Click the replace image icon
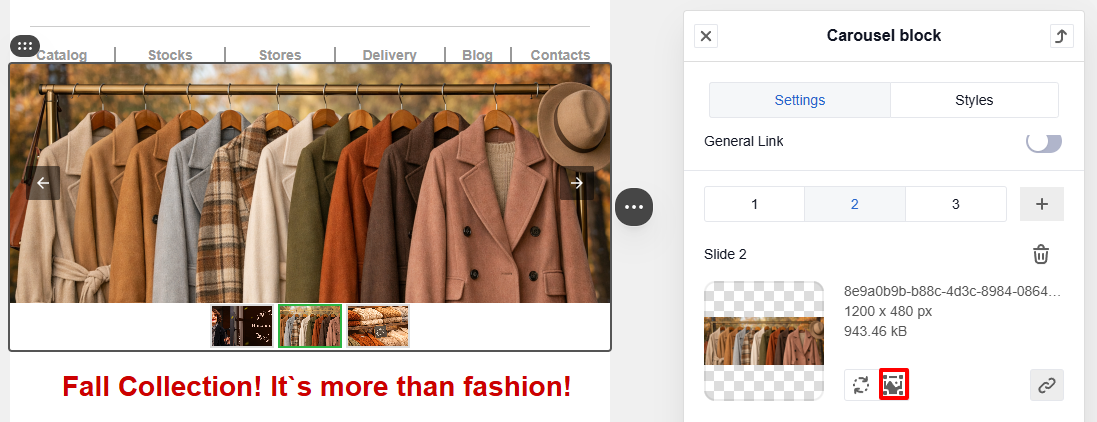 click(859, 385)
